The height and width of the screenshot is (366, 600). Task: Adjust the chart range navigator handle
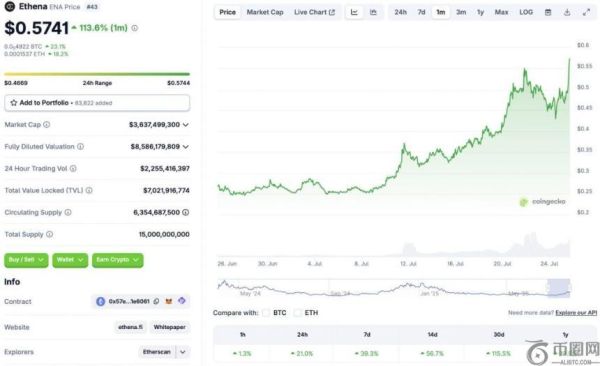coord(558,288)
